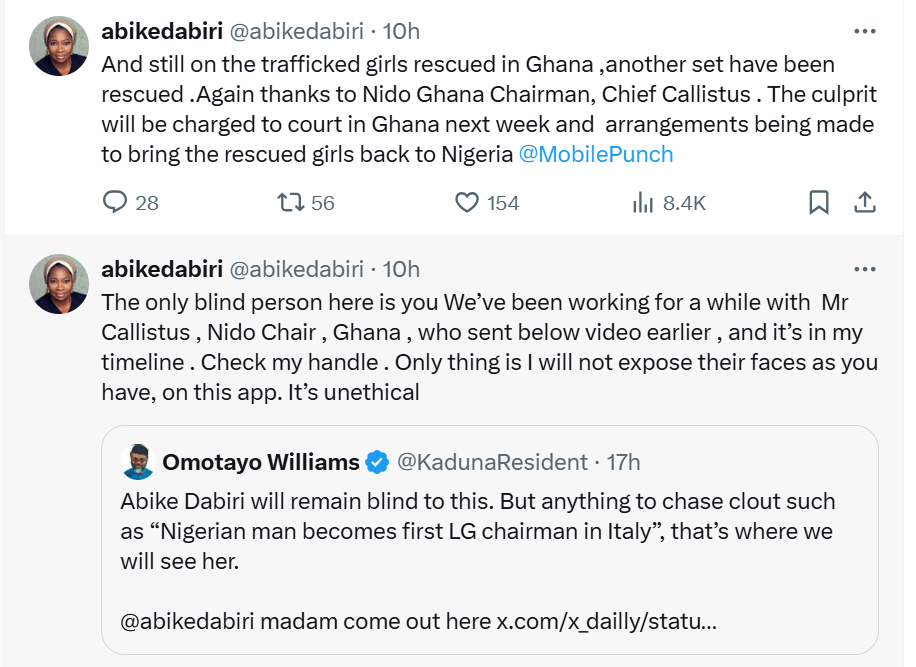
Task: Reply to the trafficked girls tweet
Action: (117, 203)
